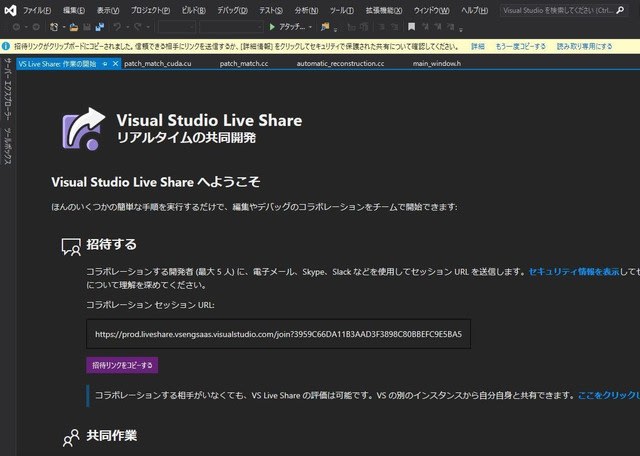Click the Visual Studio Live Share へようこそ heading
Viewport: 640px width, 456px height.
point(156,182)
